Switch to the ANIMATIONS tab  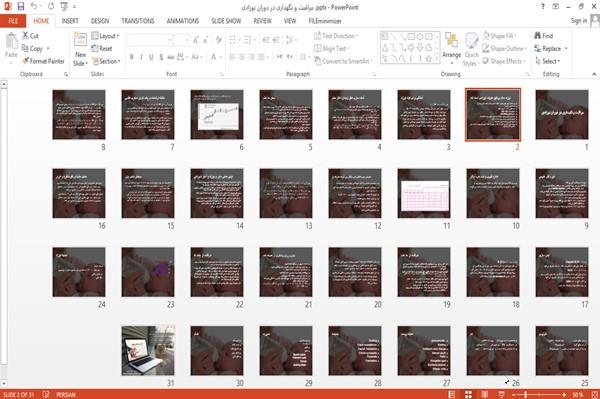tap(183, 21)
